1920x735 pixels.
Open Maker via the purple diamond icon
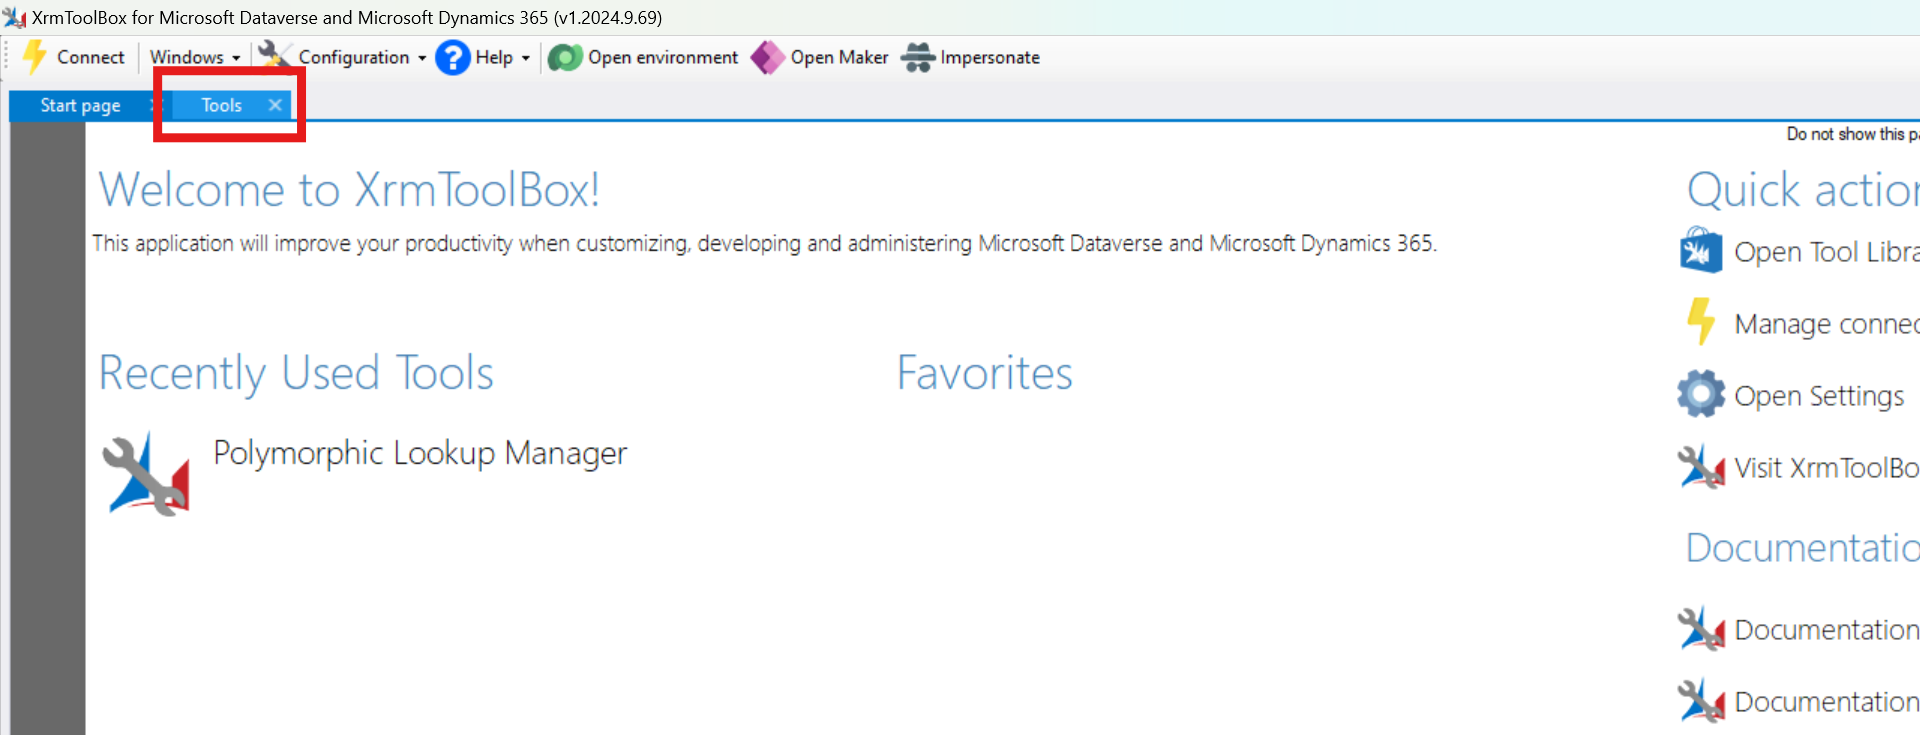767,57
